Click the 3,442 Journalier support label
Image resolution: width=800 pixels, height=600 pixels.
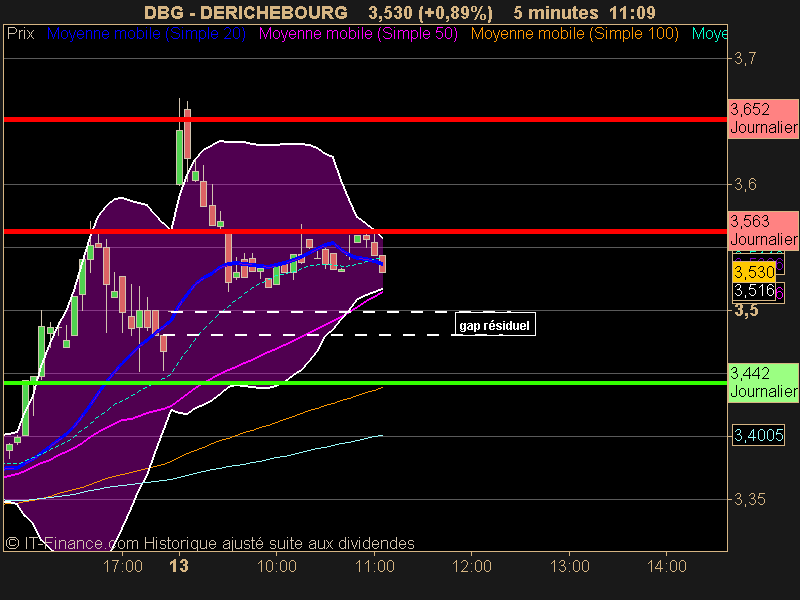[763, 383]
